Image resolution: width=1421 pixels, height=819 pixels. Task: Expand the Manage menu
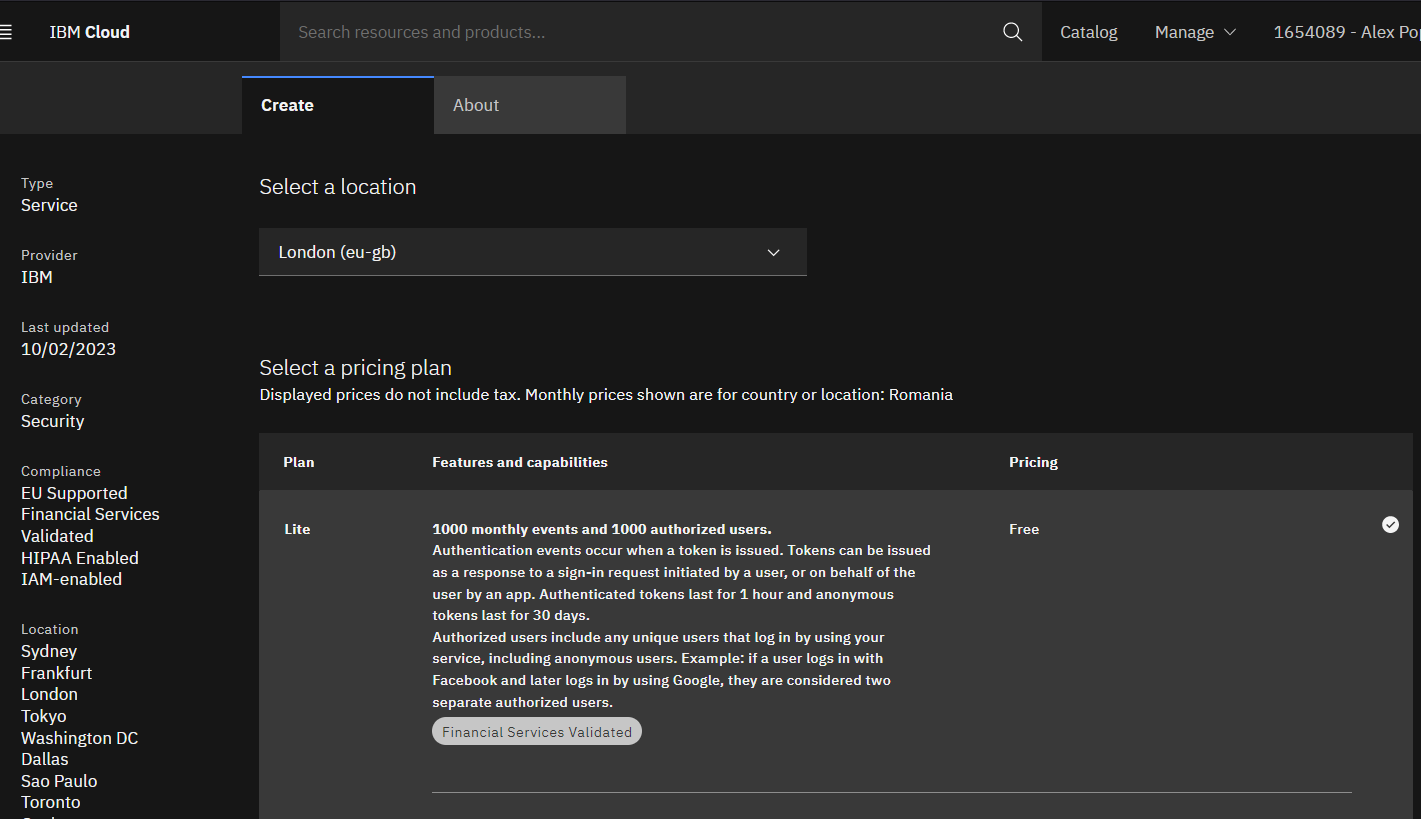(x=1195, y=32)
